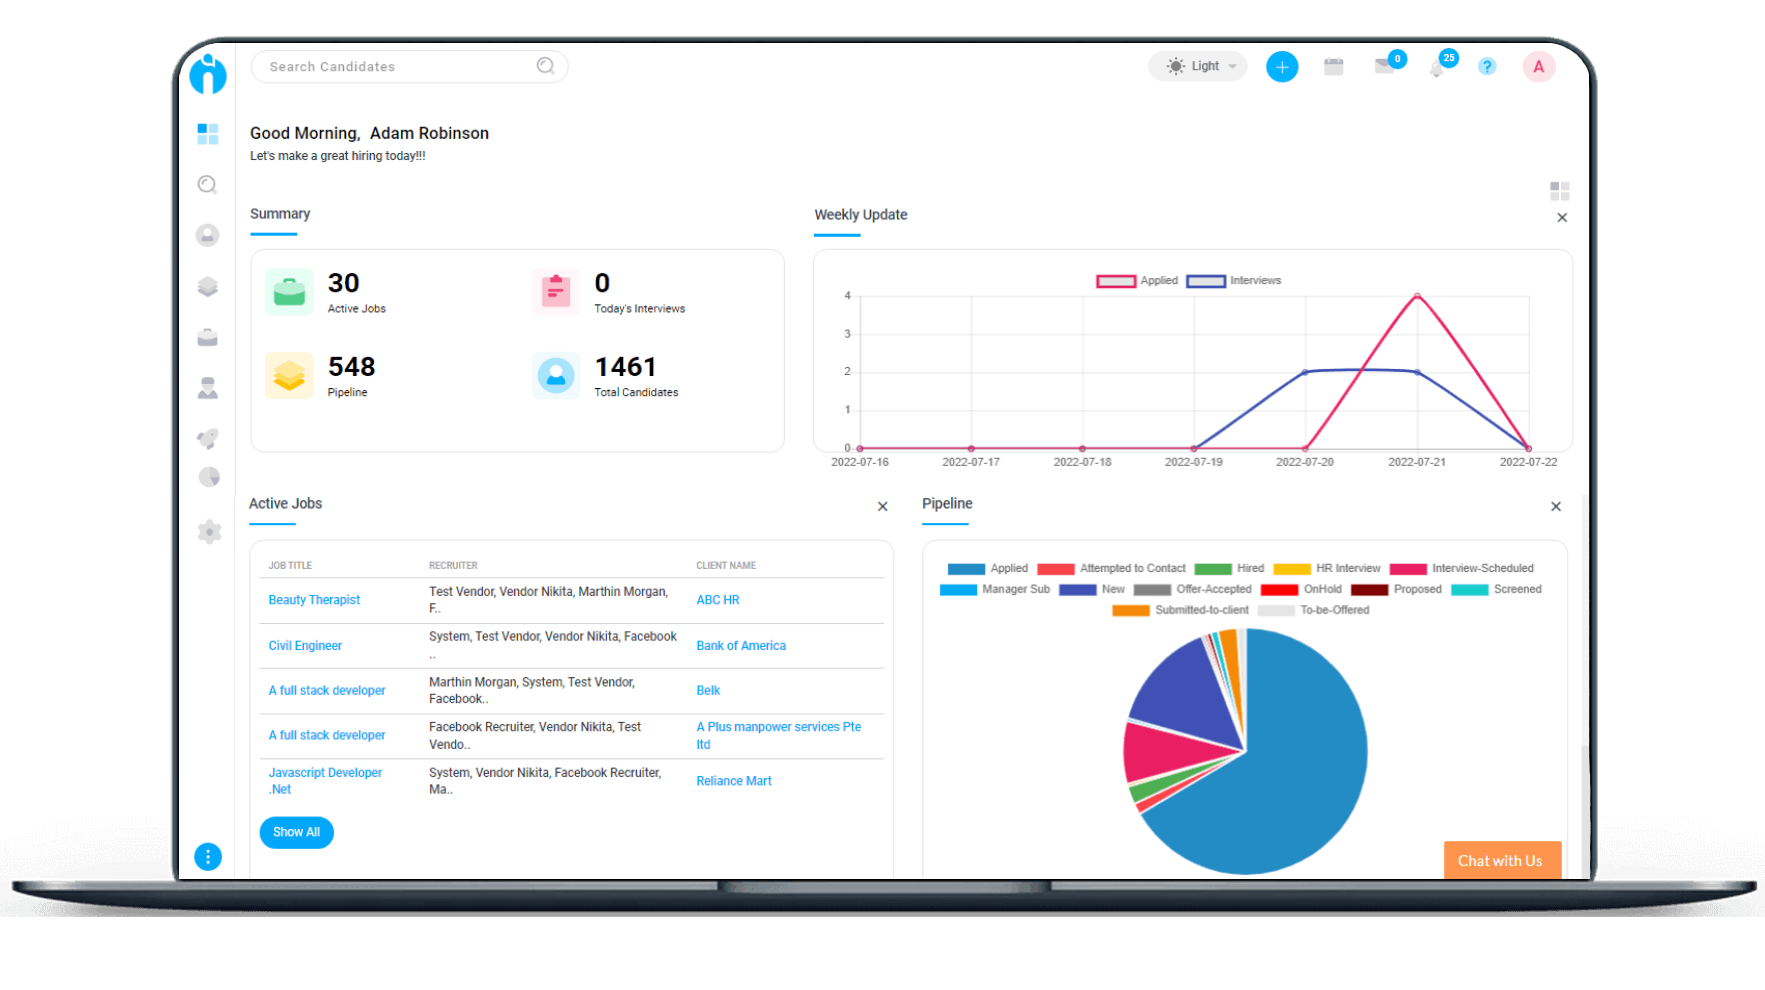Viewport: 1765px width, 990px height.
Task: Open the Belk client link
Action: pyautogui.click(x=708, y=691)
